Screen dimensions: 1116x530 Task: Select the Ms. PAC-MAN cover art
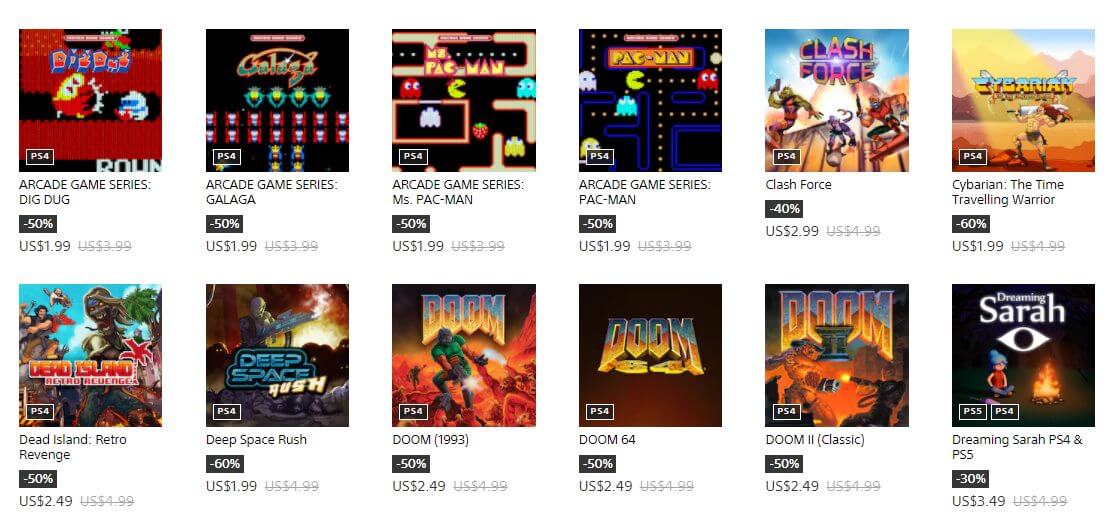tap(464, 100)
